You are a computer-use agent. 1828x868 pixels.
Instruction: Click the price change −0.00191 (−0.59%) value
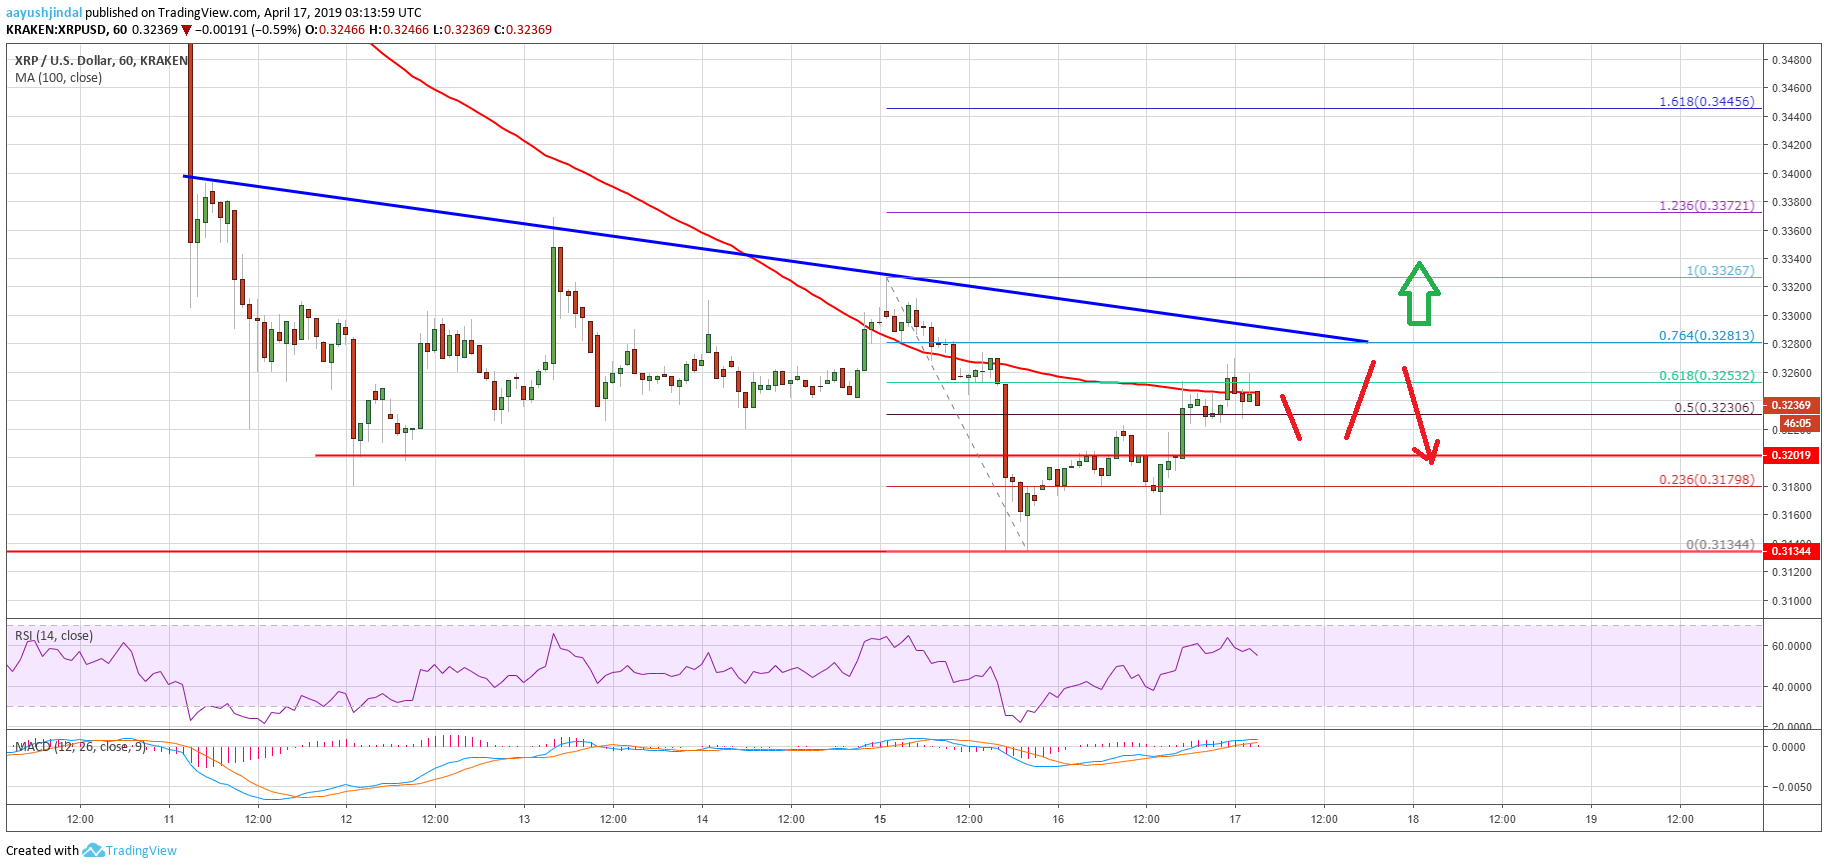pyautogui.click(x=248, y=30)
